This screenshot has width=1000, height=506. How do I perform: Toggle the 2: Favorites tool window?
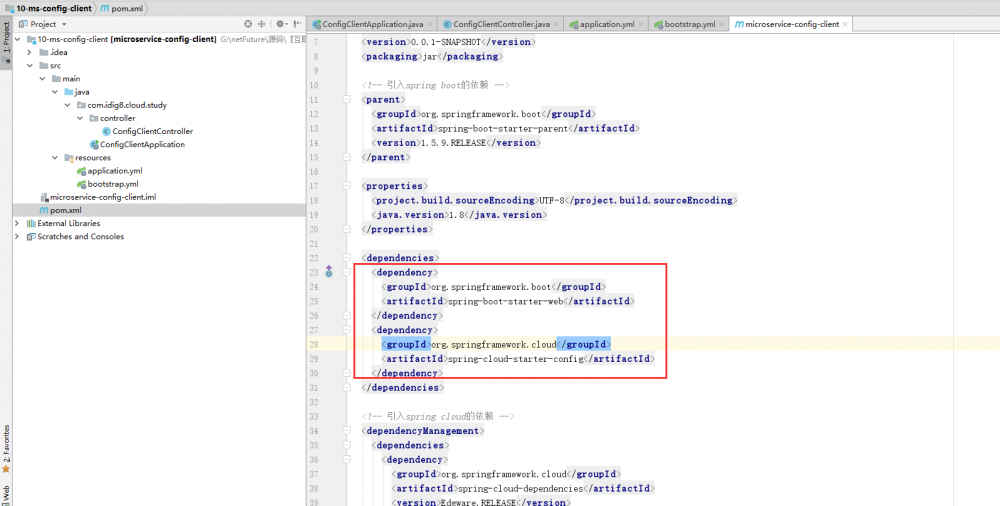(x=5, y=447)
